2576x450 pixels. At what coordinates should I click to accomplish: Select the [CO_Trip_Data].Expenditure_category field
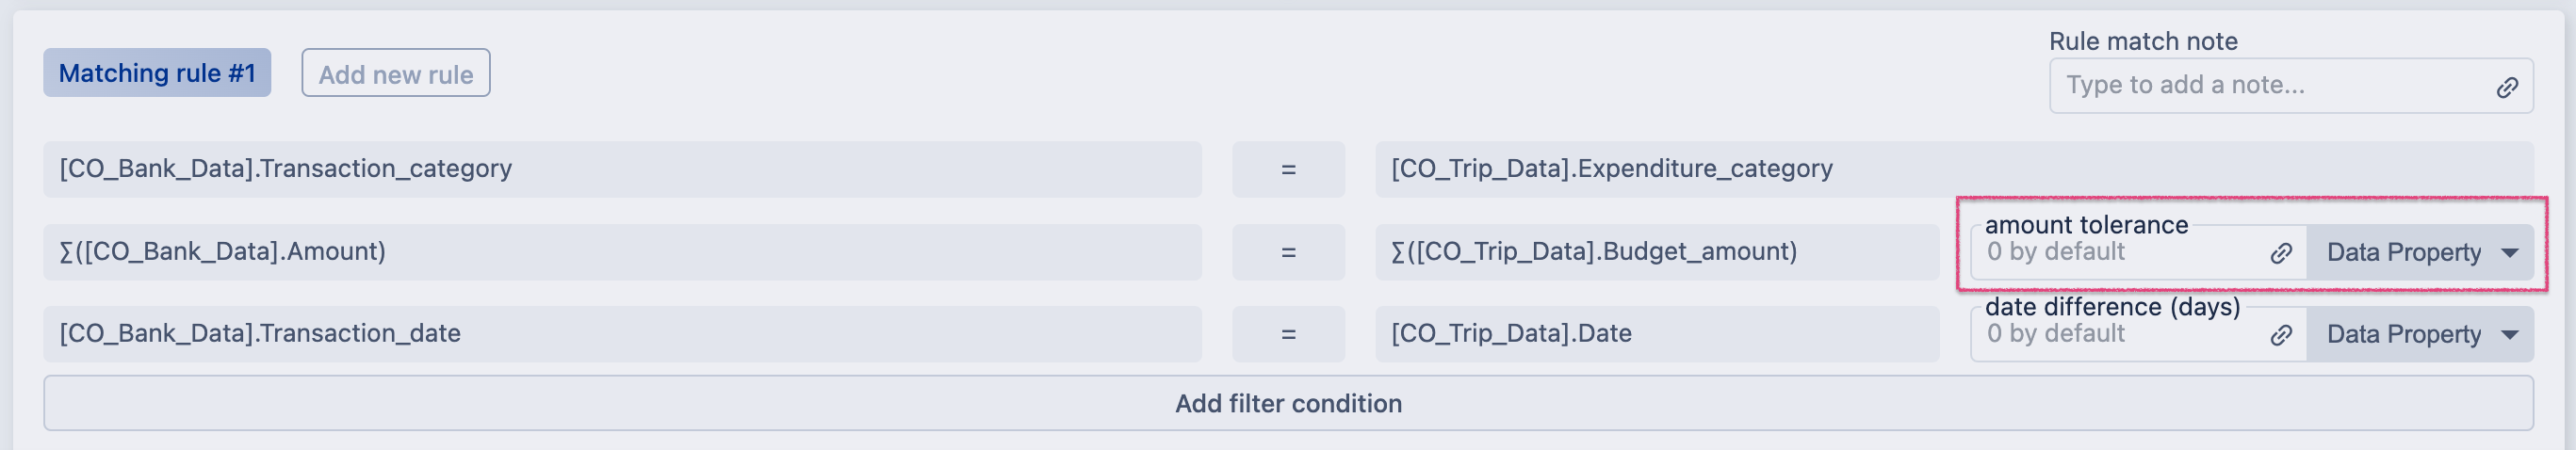1953,169
